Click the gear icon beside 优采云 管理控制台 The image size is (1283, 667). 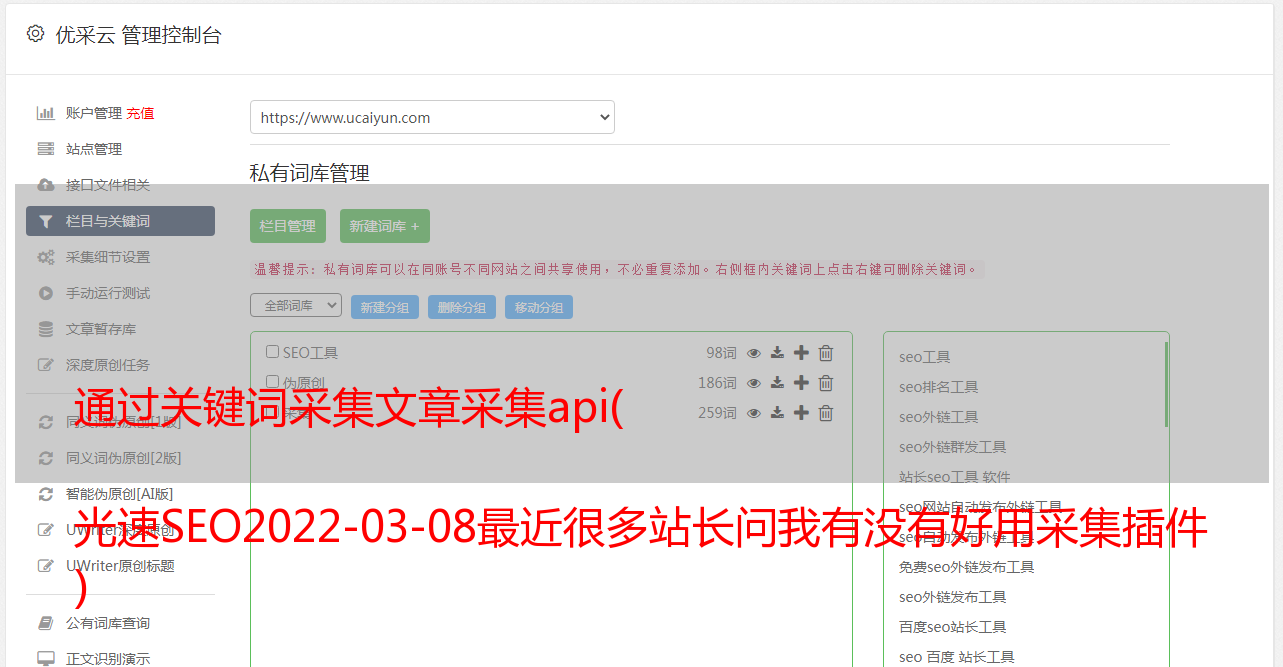click(36, 34)
